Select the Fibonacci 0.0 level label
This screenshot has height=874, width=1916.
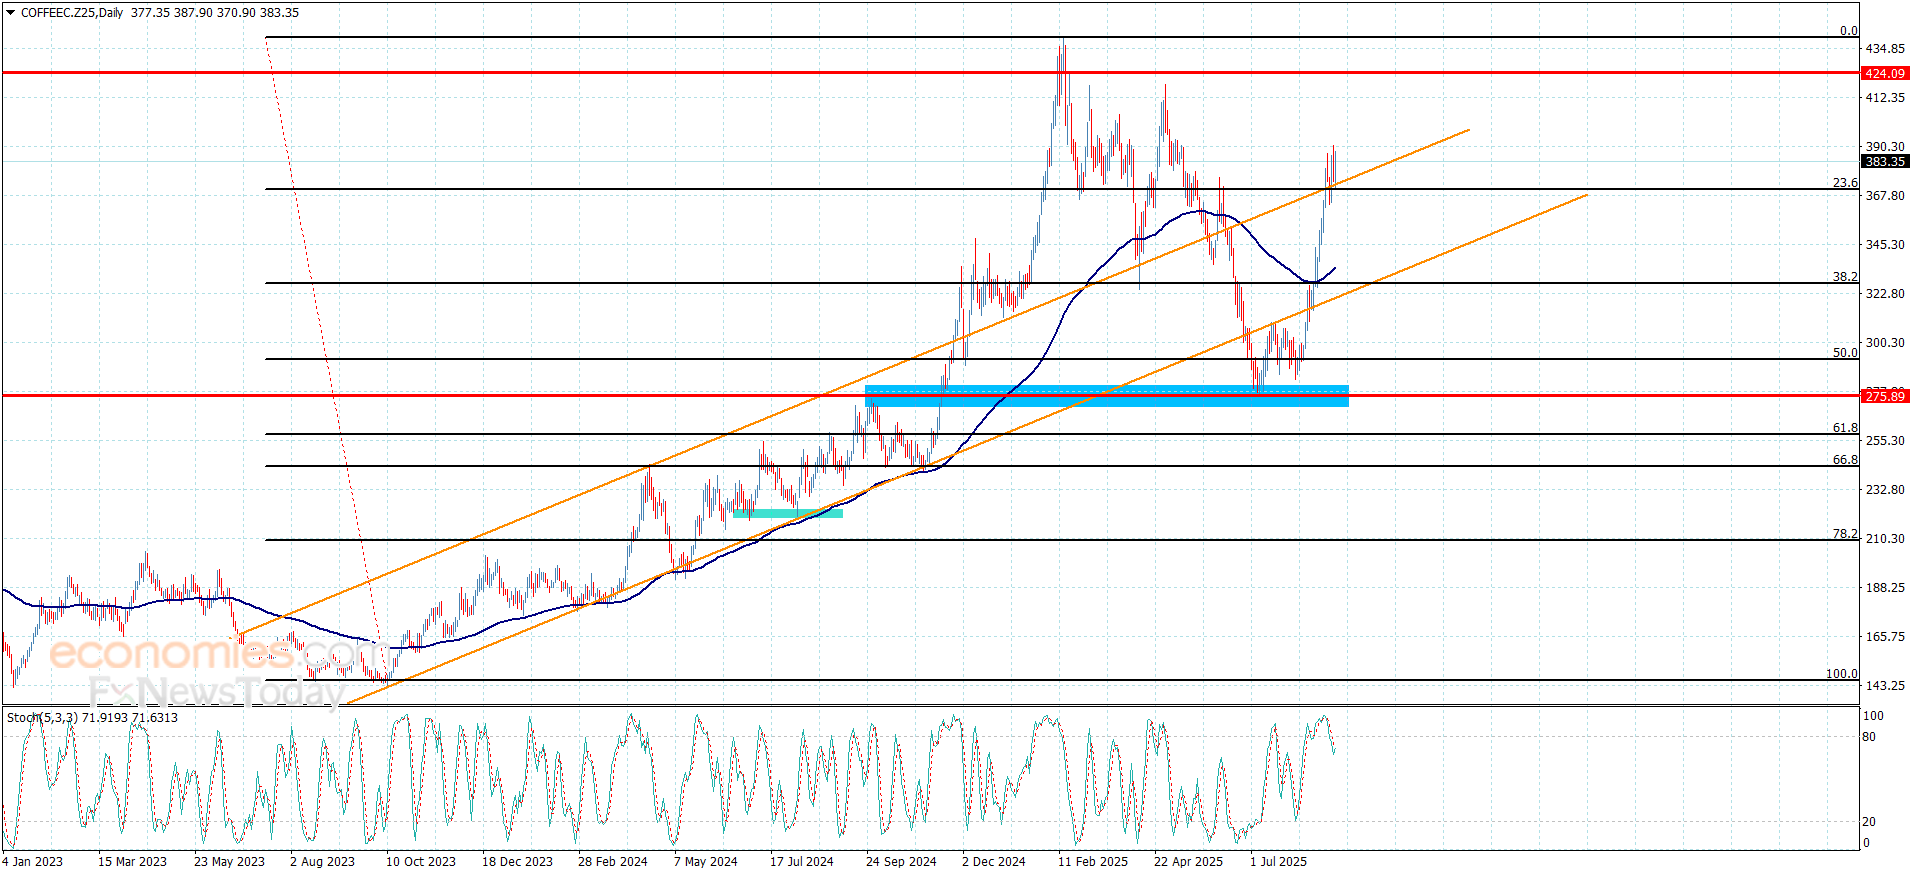click(1849, 30)
